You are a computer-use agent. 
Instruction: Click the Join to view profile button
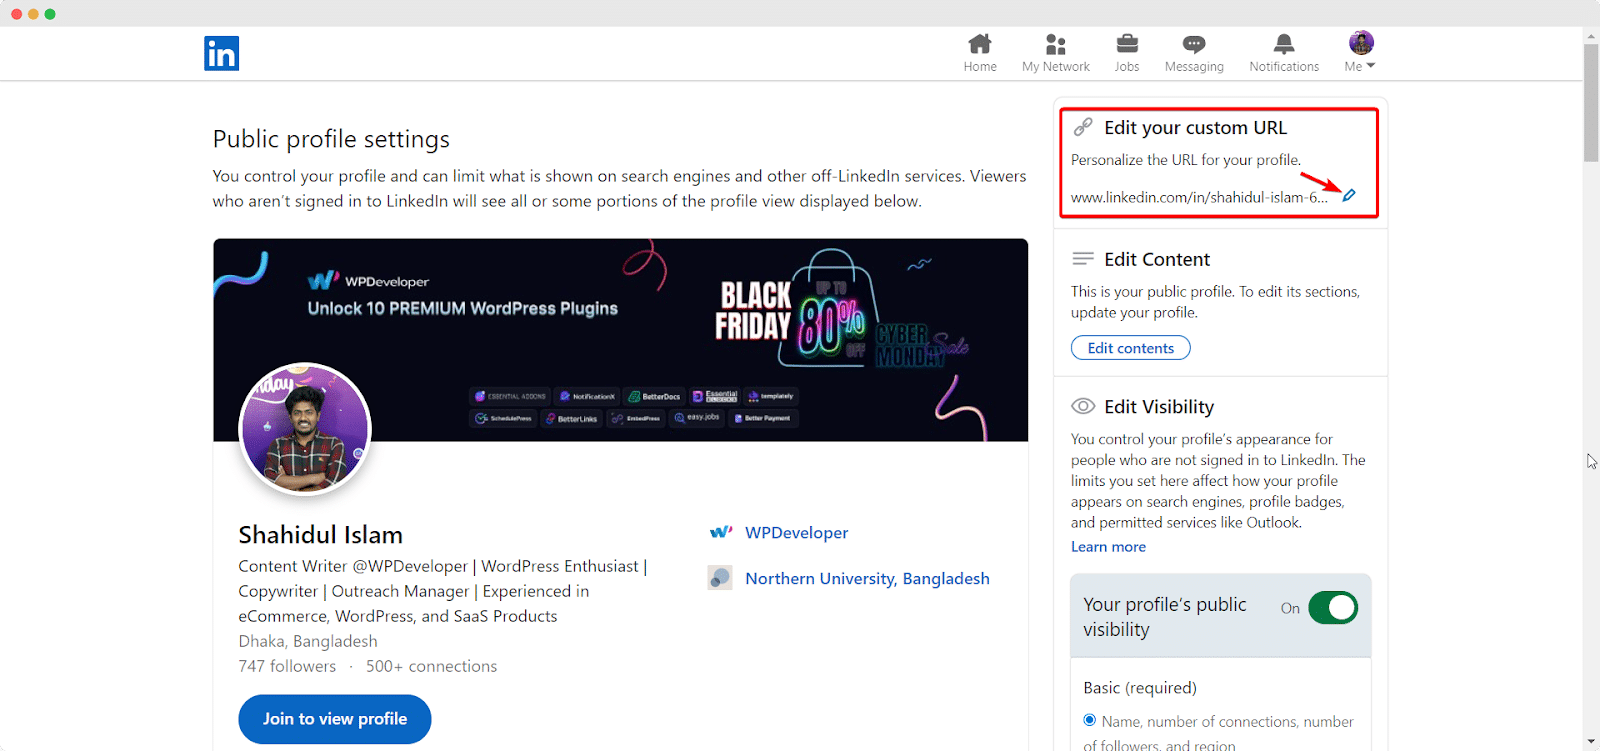[x=335, y=719]
